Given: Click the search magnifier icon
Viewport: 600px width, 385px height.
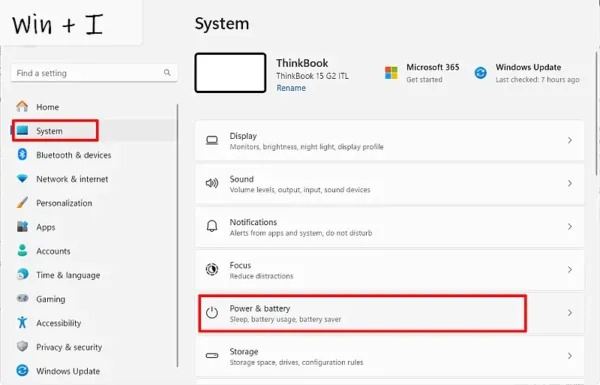Looking at the screenshot, I should click(167, 72).
